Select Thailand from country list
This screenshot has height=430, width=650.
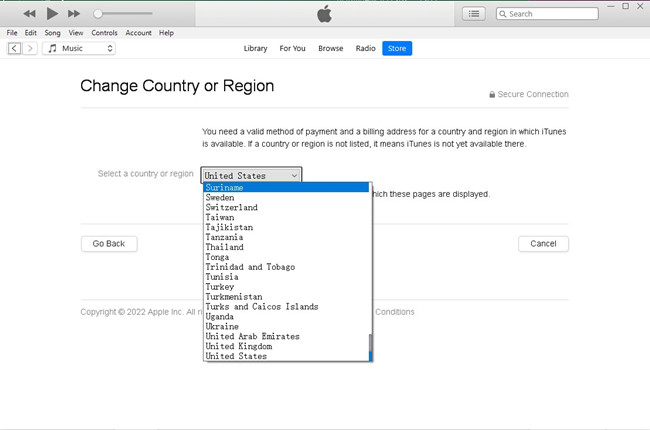286,248
